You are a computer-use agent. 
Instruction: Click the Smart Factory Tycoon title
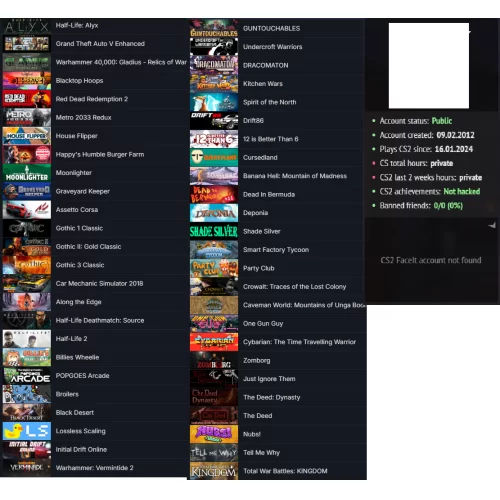[x=276, y=250]
